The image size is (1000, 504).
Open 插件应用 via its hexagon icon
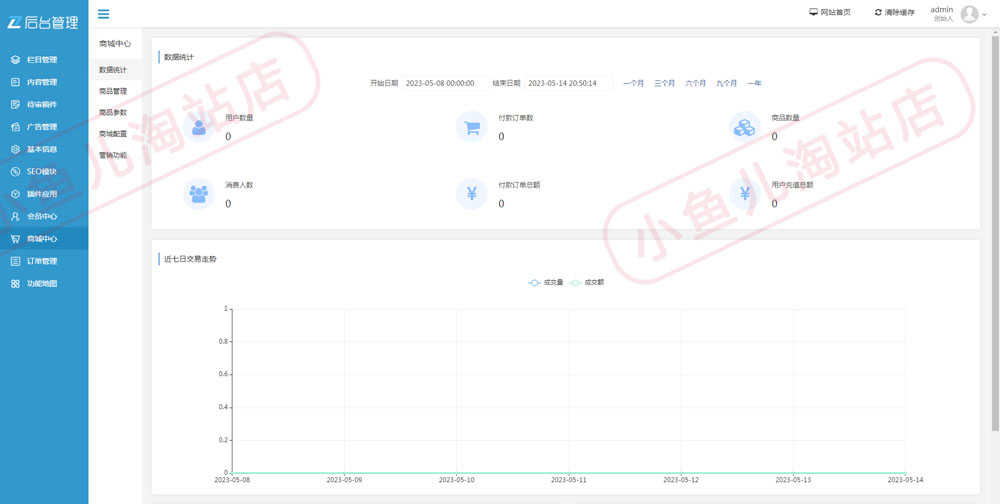(15, 194)
